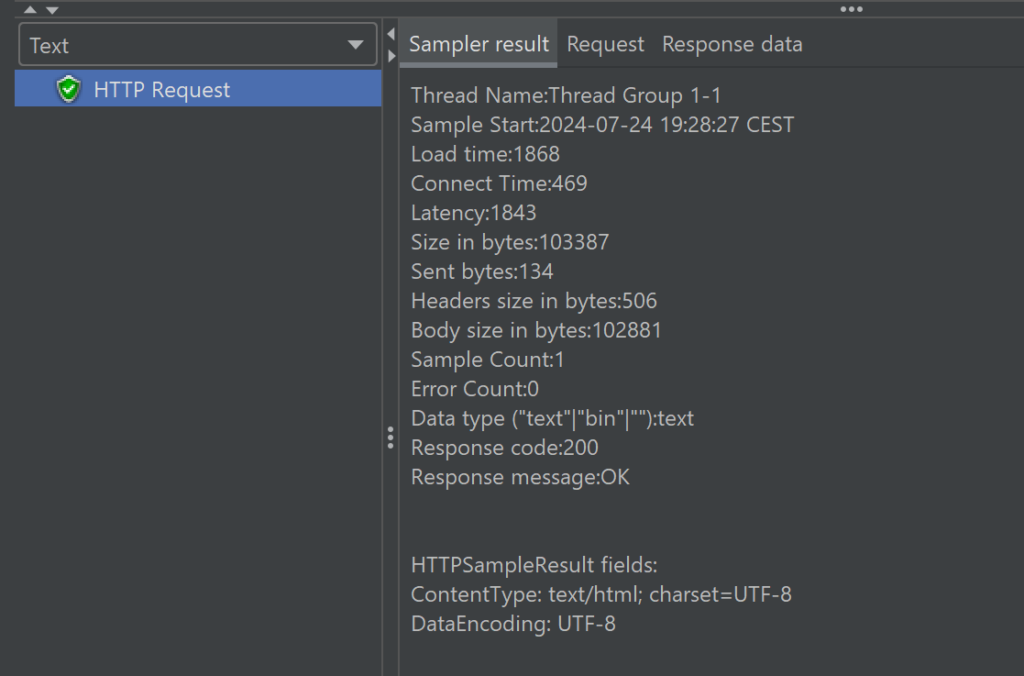The height and width of the screenshot is (676, 1024).
Task: Click the up arrow at top-left
Action: click(x=30, y=9)
